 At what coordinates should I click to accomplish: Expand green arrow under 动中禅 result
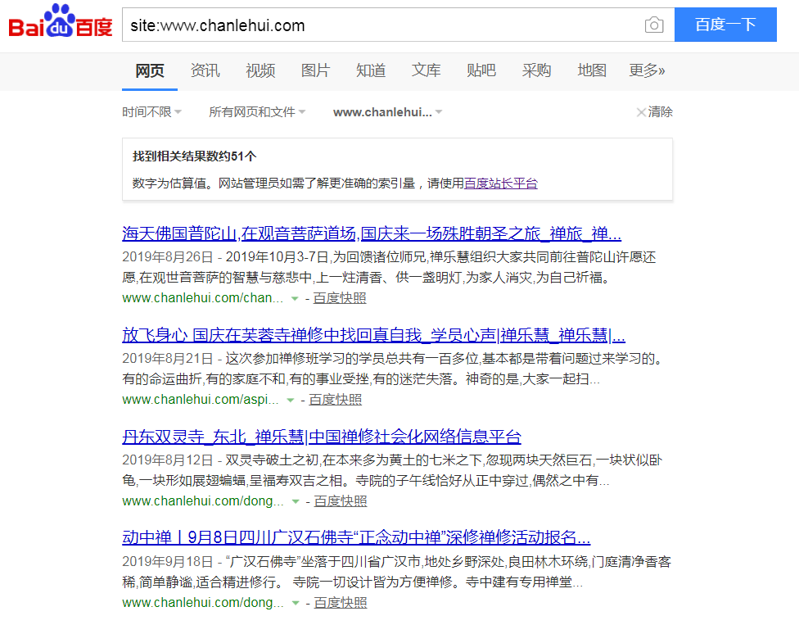pyautogui.click(x=296, y=603)
